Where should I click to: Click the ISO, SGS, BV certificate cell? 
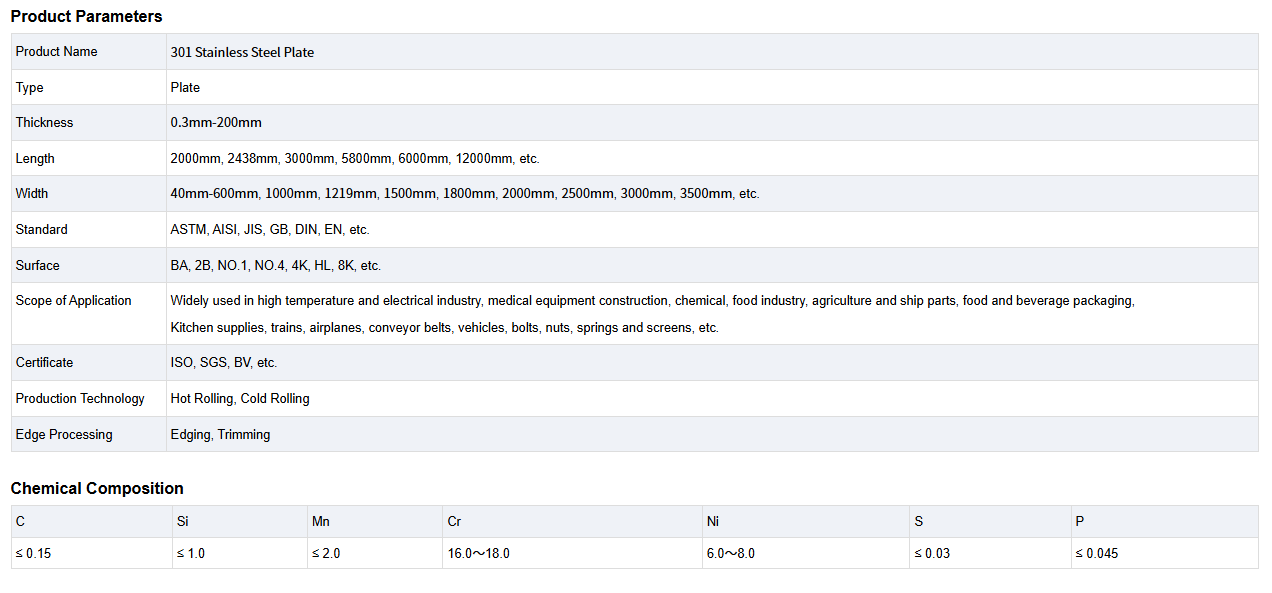click(x=224, y=362)
